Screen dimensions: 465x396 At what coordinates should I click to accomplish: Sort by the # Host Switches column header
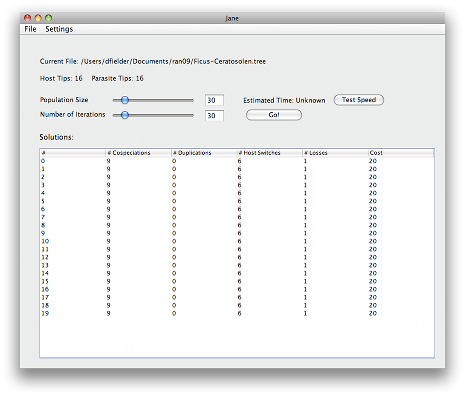269,153
